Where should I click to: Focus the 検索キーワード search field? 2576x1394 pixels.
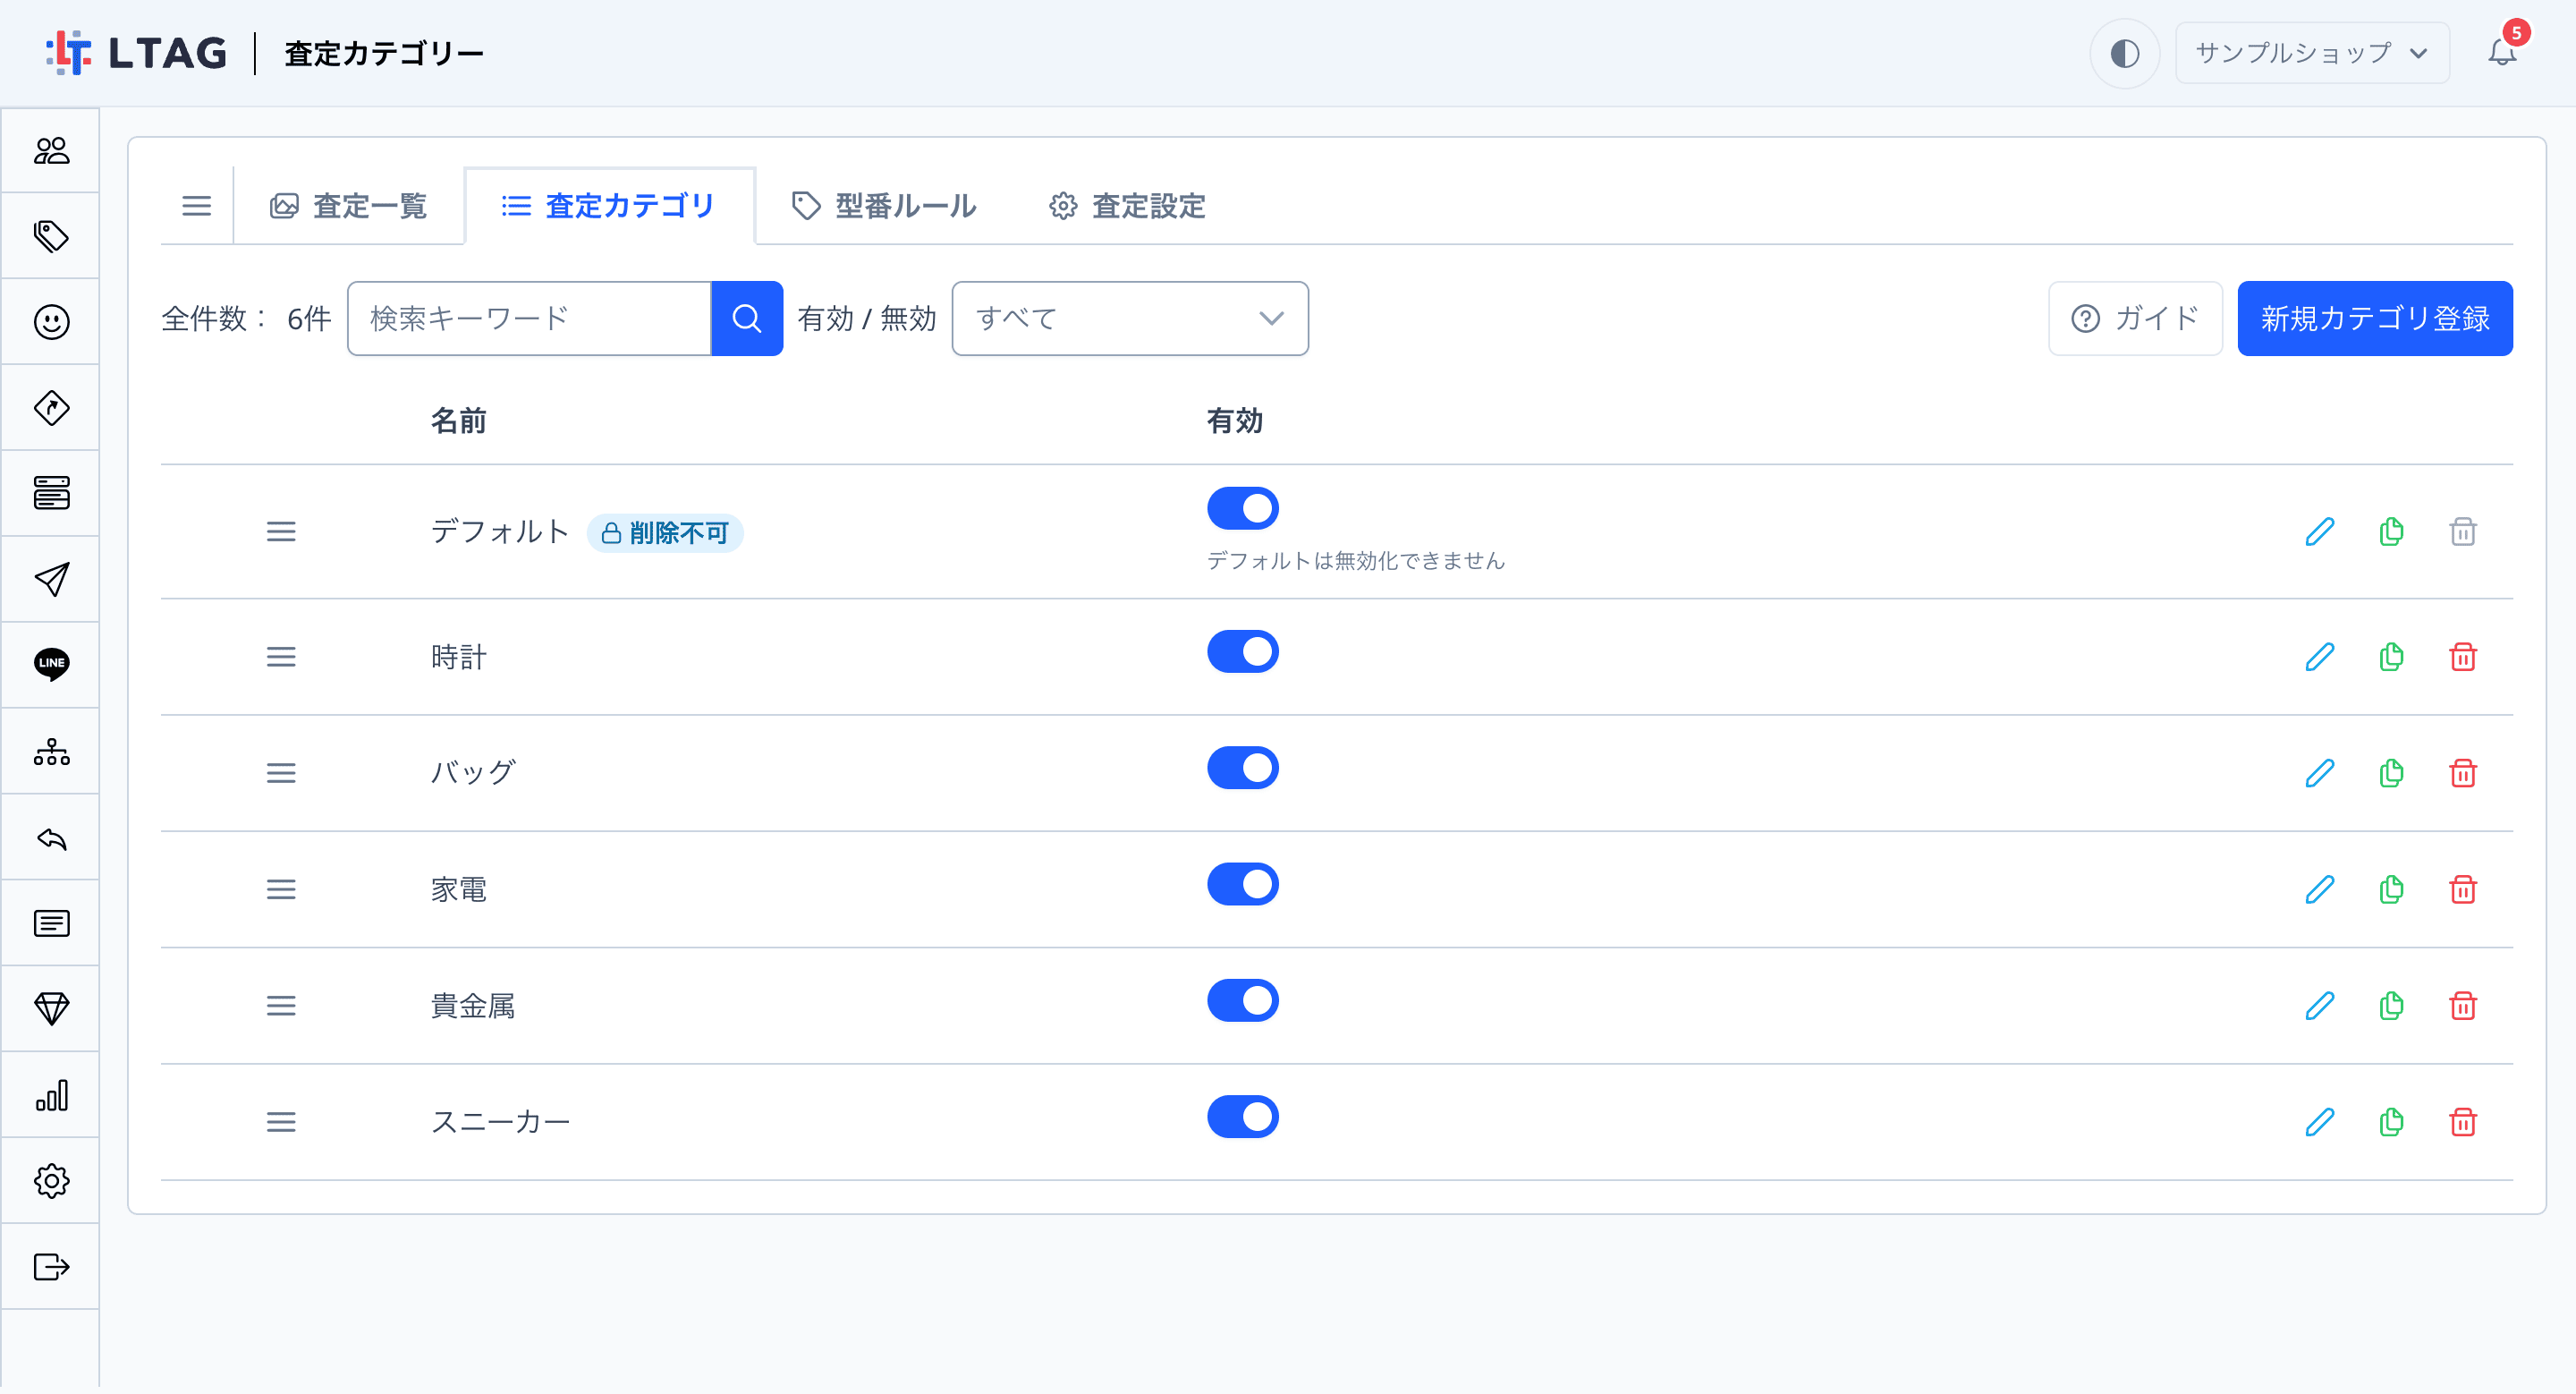(529, 318)
